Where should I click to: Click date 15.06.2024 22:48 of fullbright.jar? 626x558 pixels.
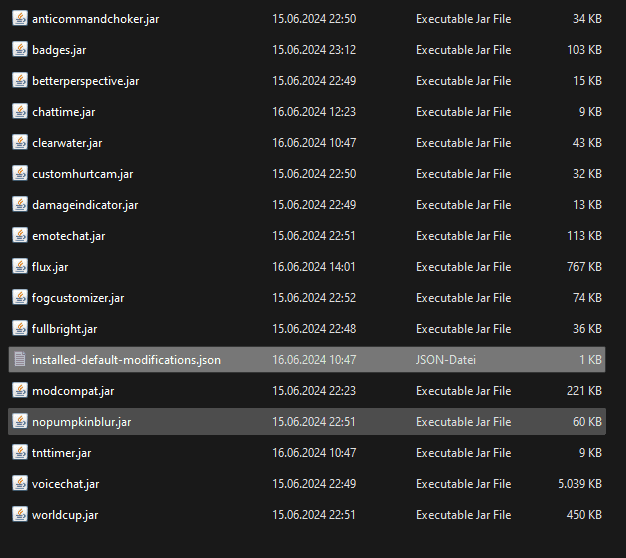point(314,328)
